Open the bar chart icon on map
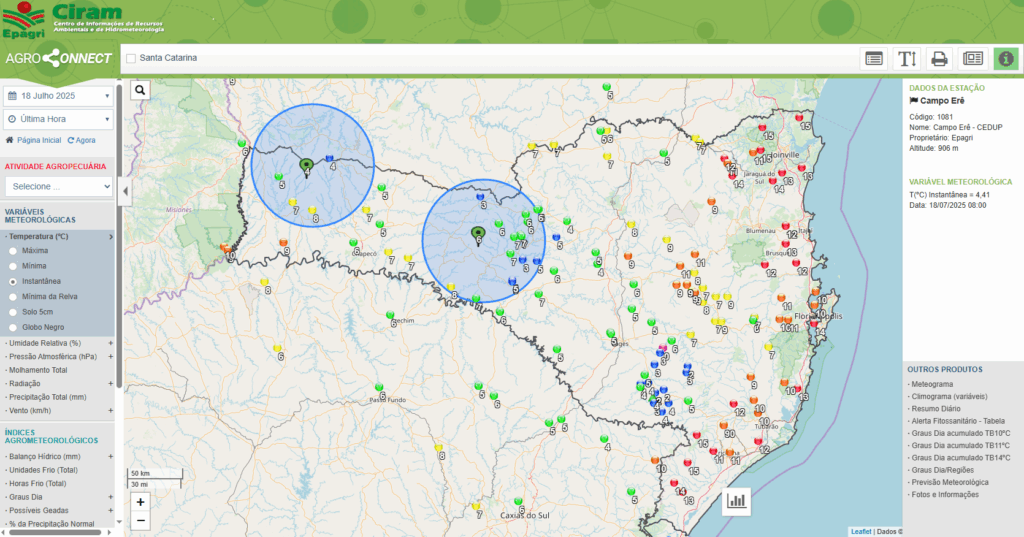1024x537 pixels. 736,501
